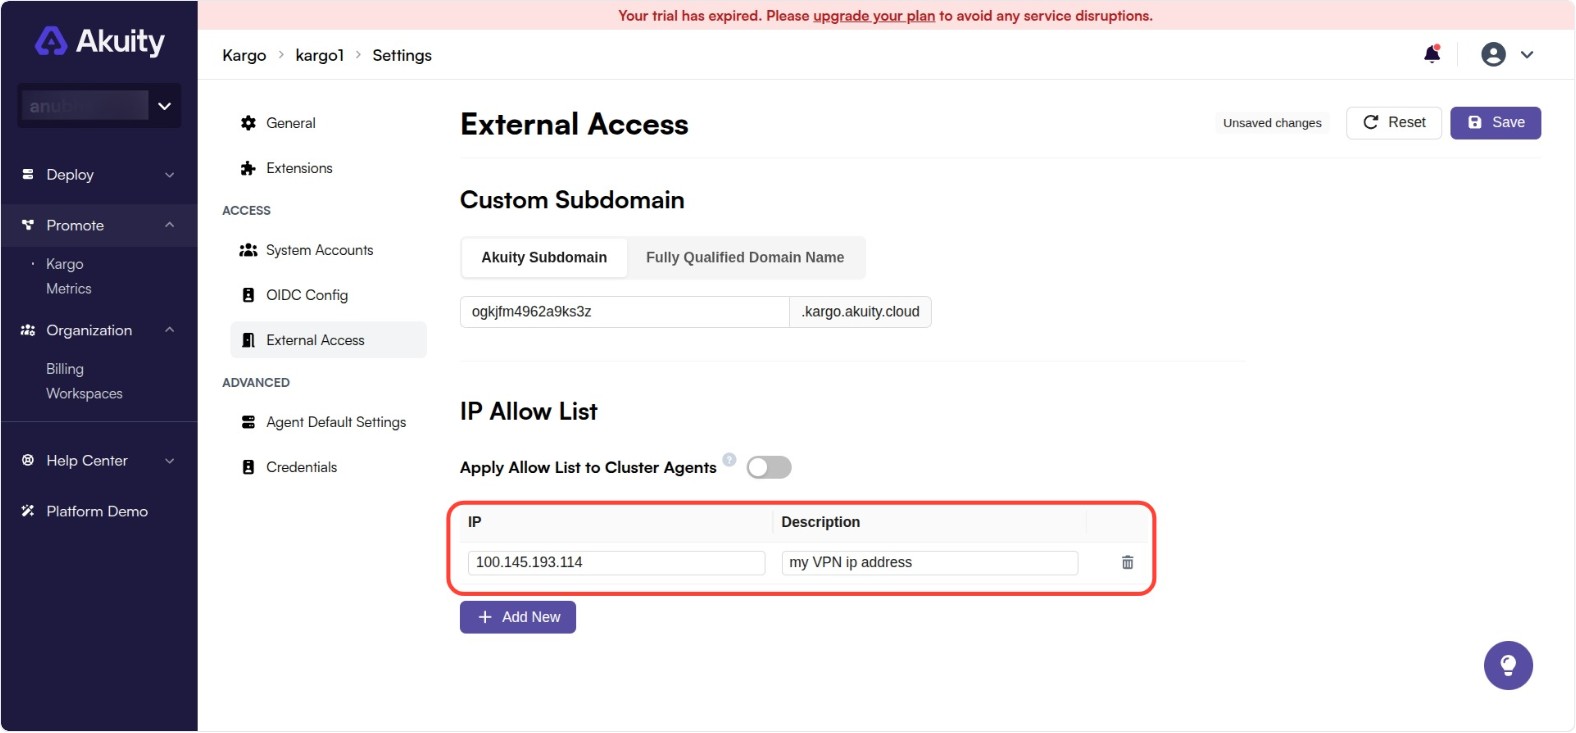Screen dimensions: 1576x733
Task: Select the Extensions settings icon
Action: pos(248,168)
